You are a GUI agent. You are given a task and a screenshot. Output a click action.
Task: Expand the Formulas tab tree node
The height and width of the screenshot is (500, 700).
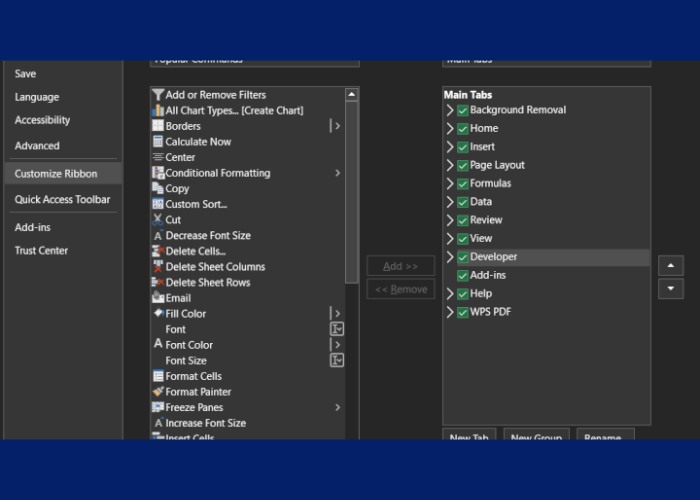coord(450,183)
